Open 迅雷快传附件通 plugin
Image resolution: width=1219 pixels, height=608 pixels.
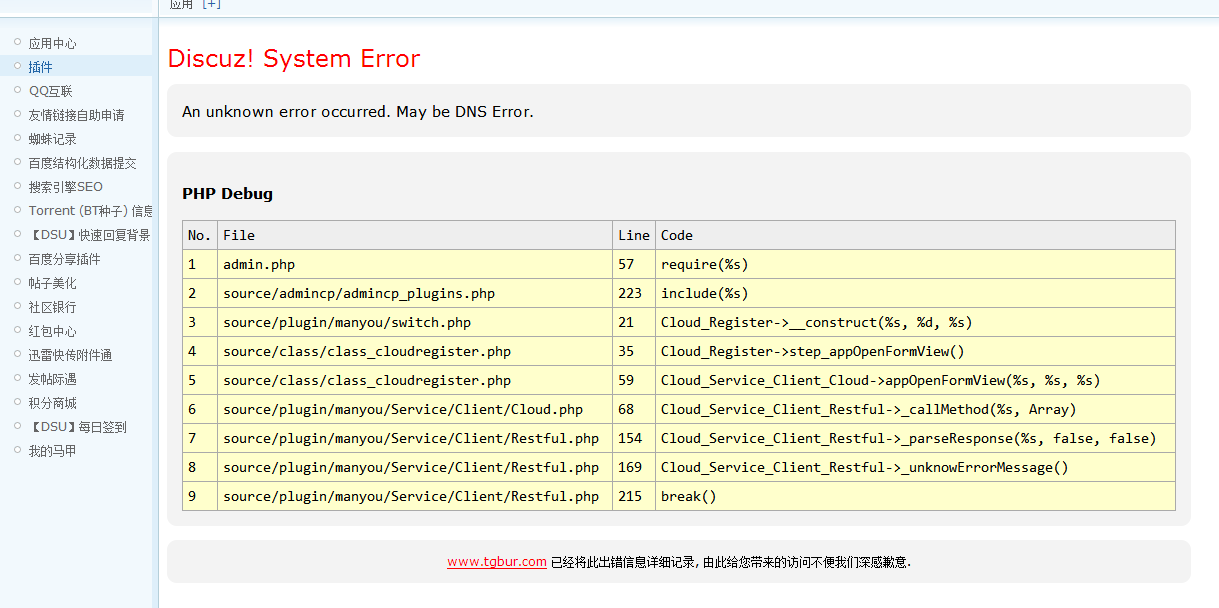(x=70, y=355)
